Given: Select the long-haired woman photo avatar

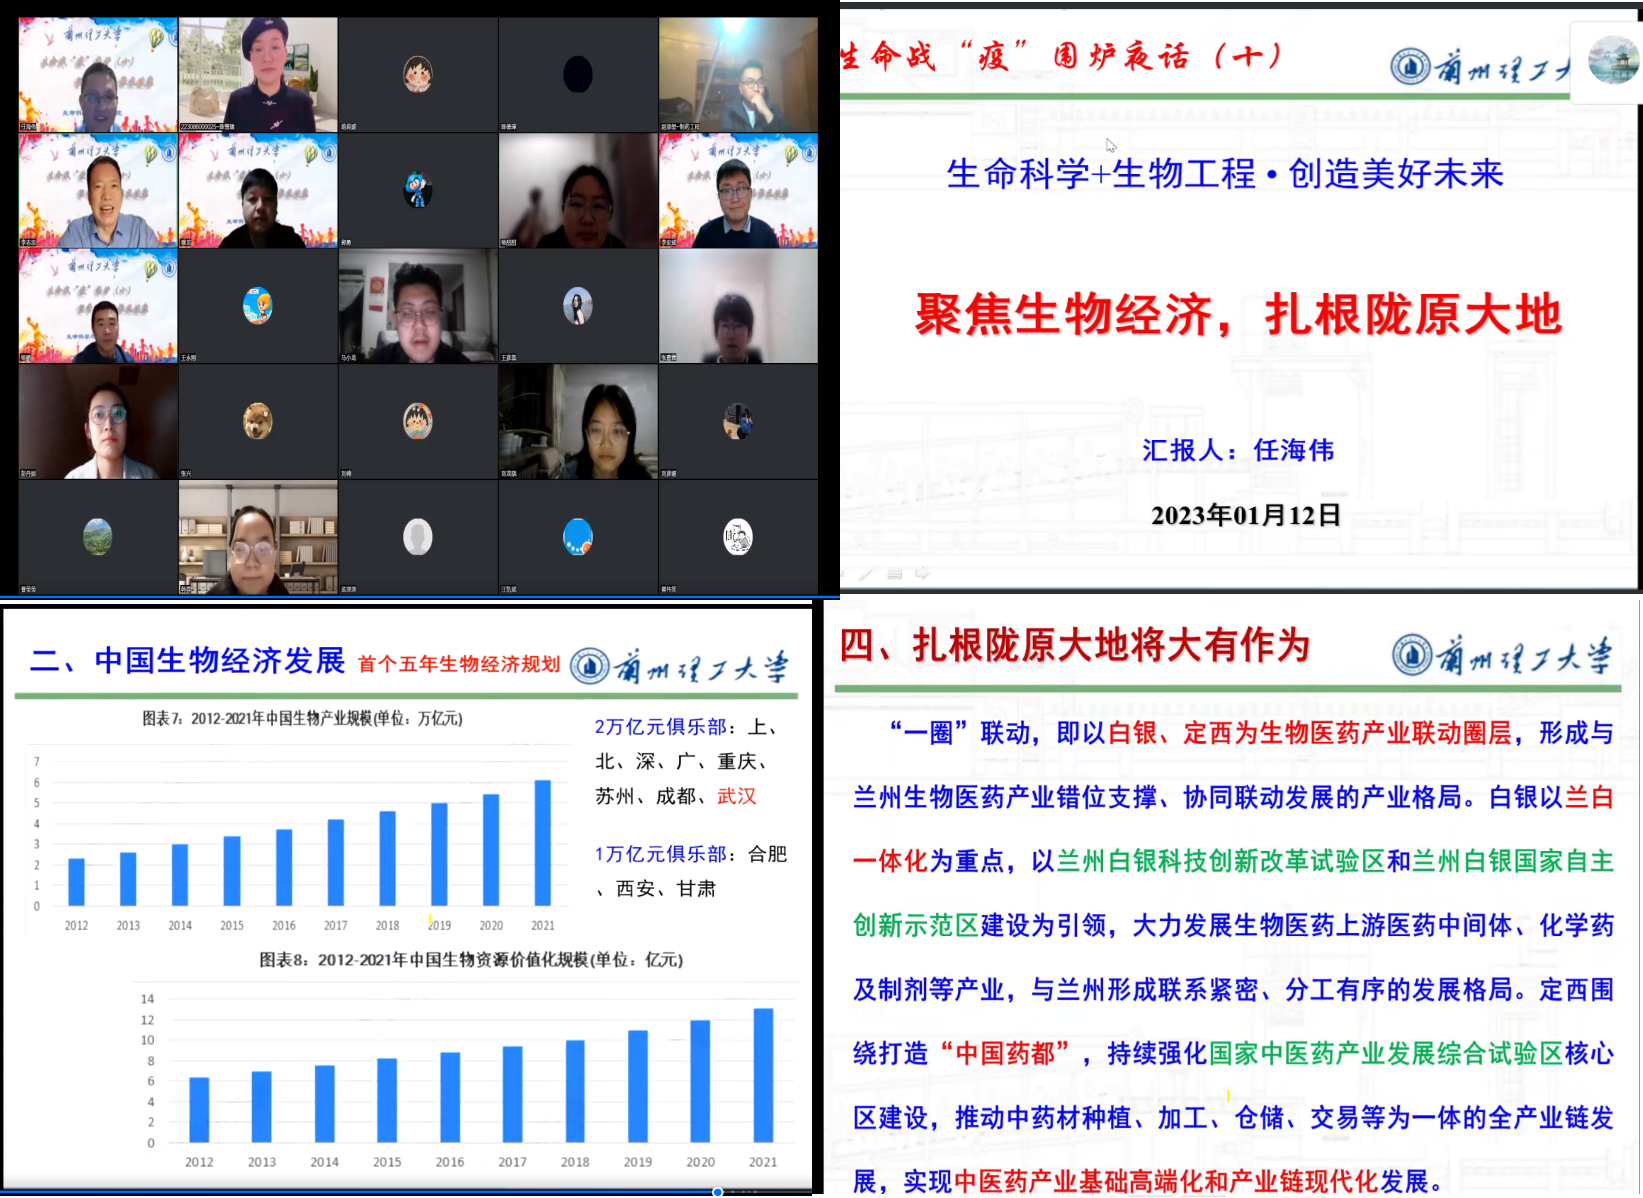Looking at the screenshot, I should (x=577, y=306).
